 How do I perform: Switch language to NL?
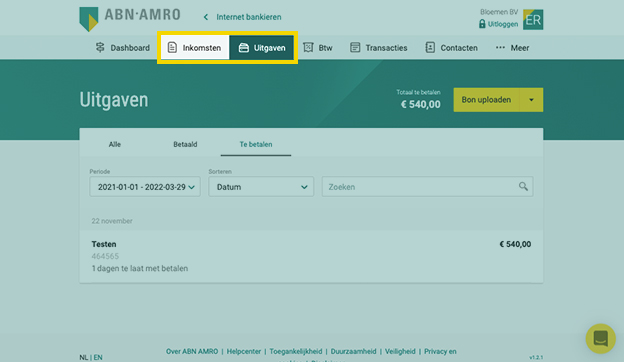[x=84, y=357]
